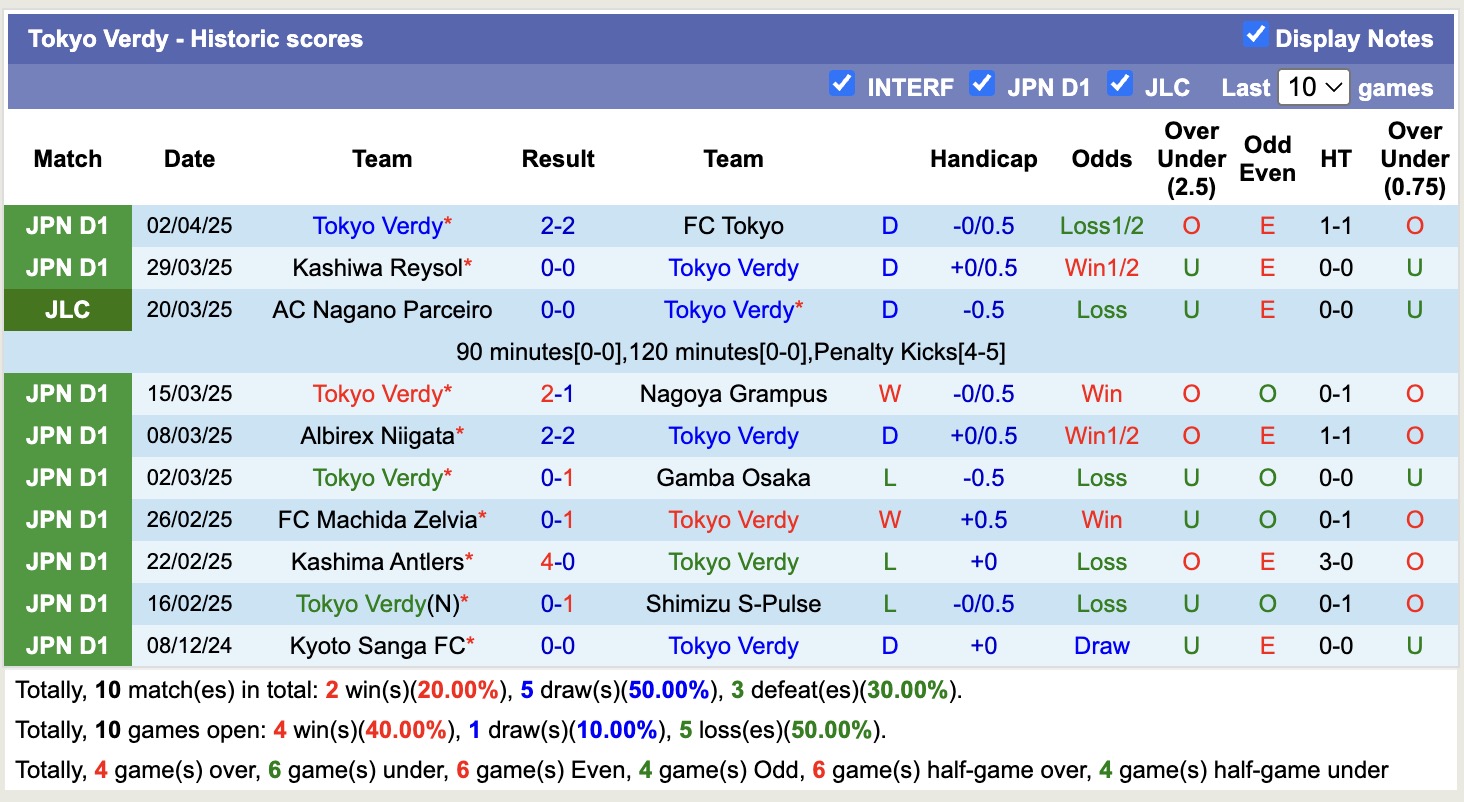Viewport: 1464px width, 802px height.
Task: Open the FC Machida Zelvia team link
Action: (378, 520)
